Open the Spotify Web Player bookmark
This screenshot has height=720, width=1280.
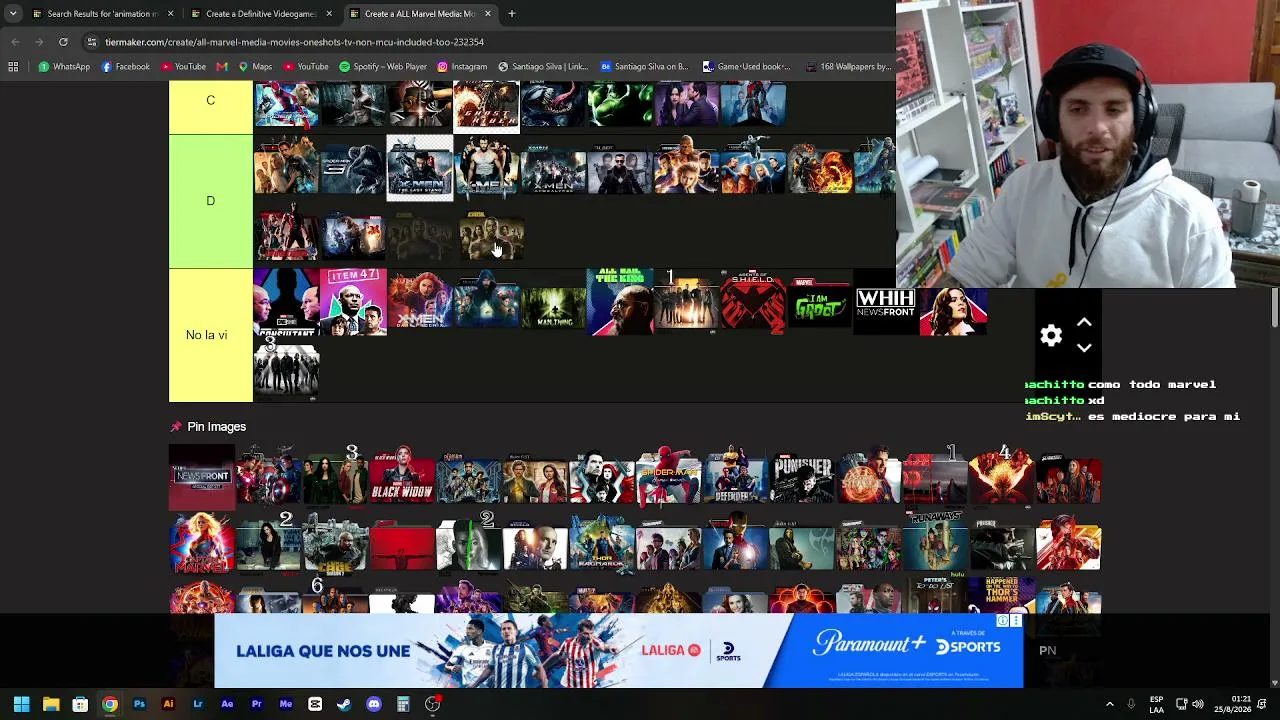383,67
